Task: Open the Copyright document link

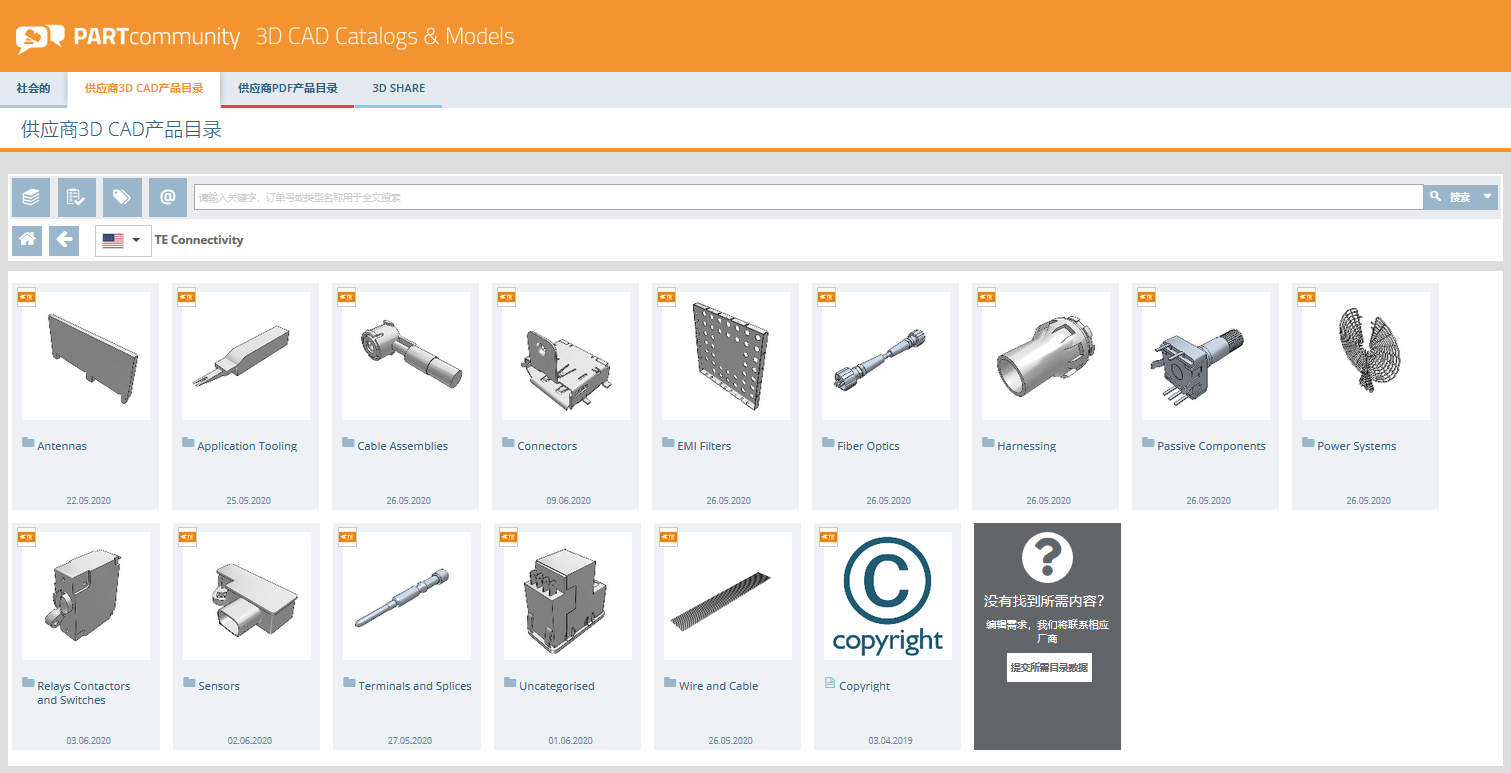Action: (864, 686)
